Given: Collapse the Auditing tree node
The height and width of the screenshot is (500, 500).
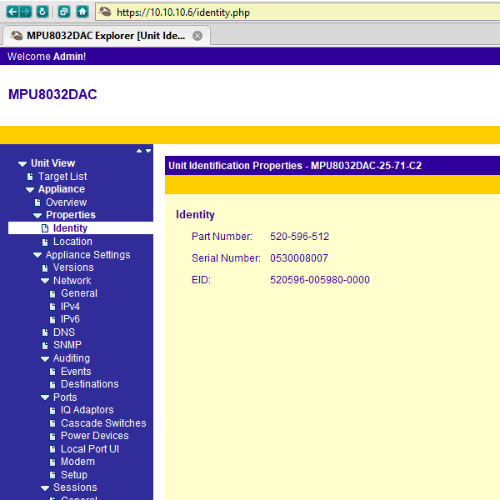Looking at the screenshot, I should click(x=45, y=359).
